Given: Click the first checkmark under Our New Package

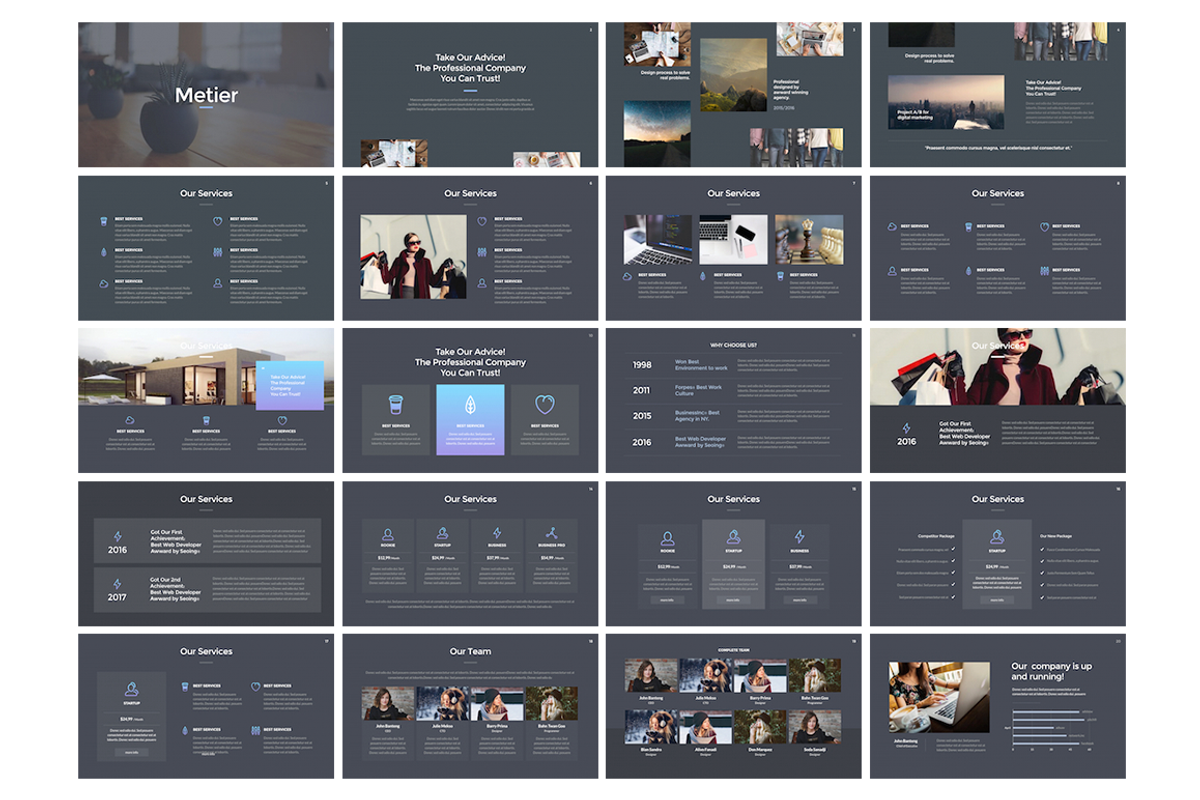Looking at the screenshot, I should coord(1043,549).
